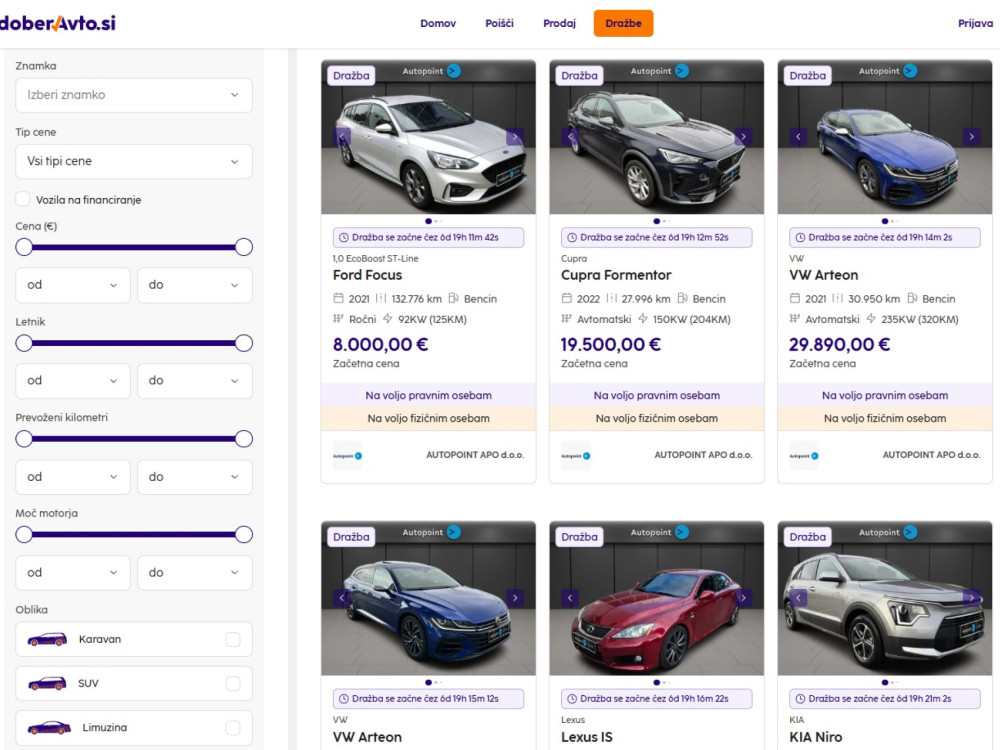Go to previous photo of top VW Arteon
This screenshot has height=750, width=1000.
point(798,137)
